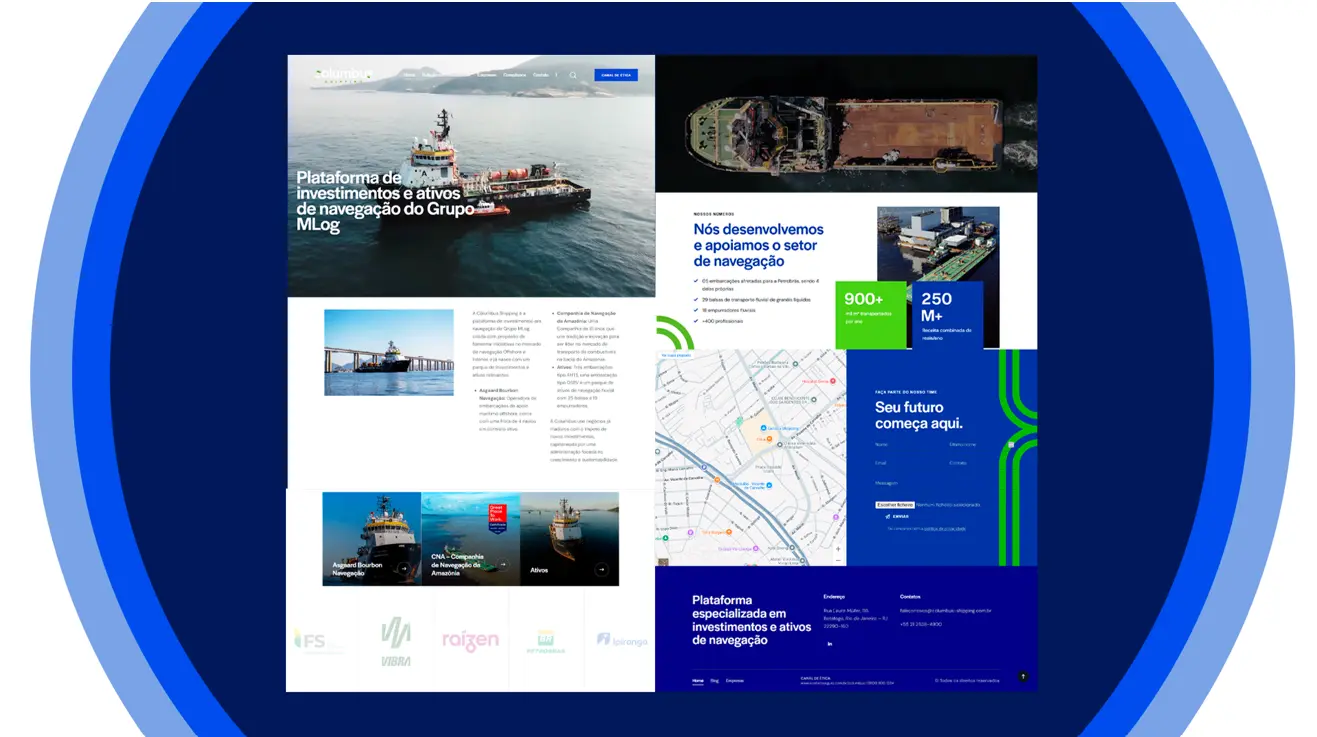
Task: Zoom in on the map with plus
Action: 838,548
